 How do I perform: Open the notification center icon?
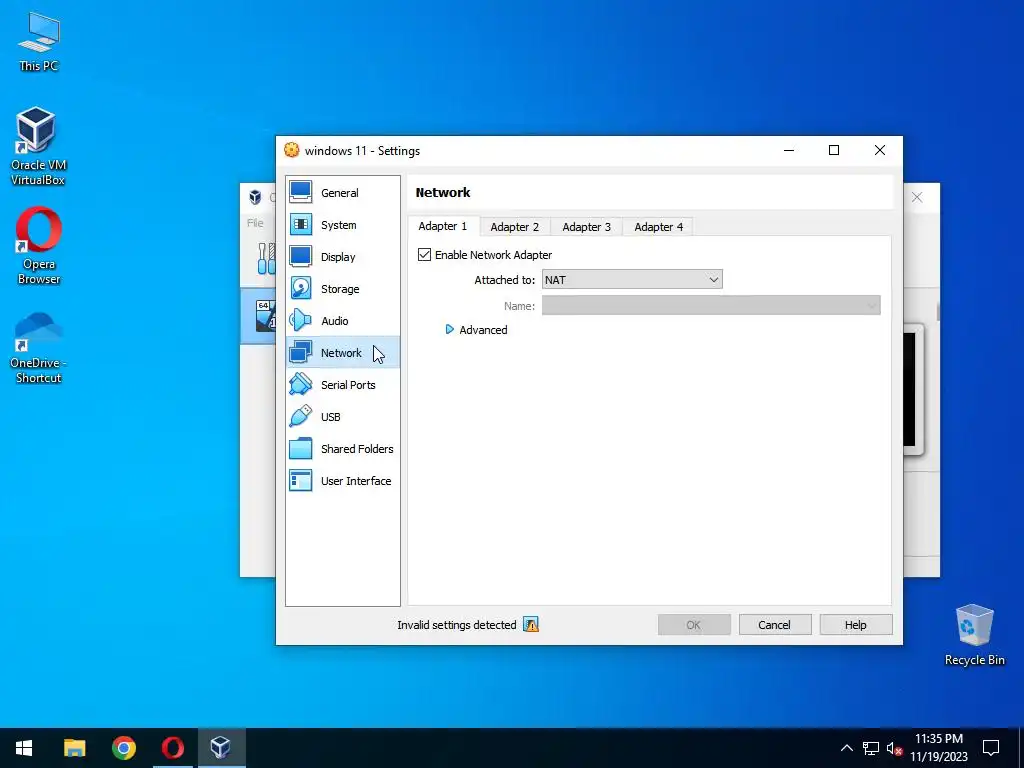click(x=991, y=748)
